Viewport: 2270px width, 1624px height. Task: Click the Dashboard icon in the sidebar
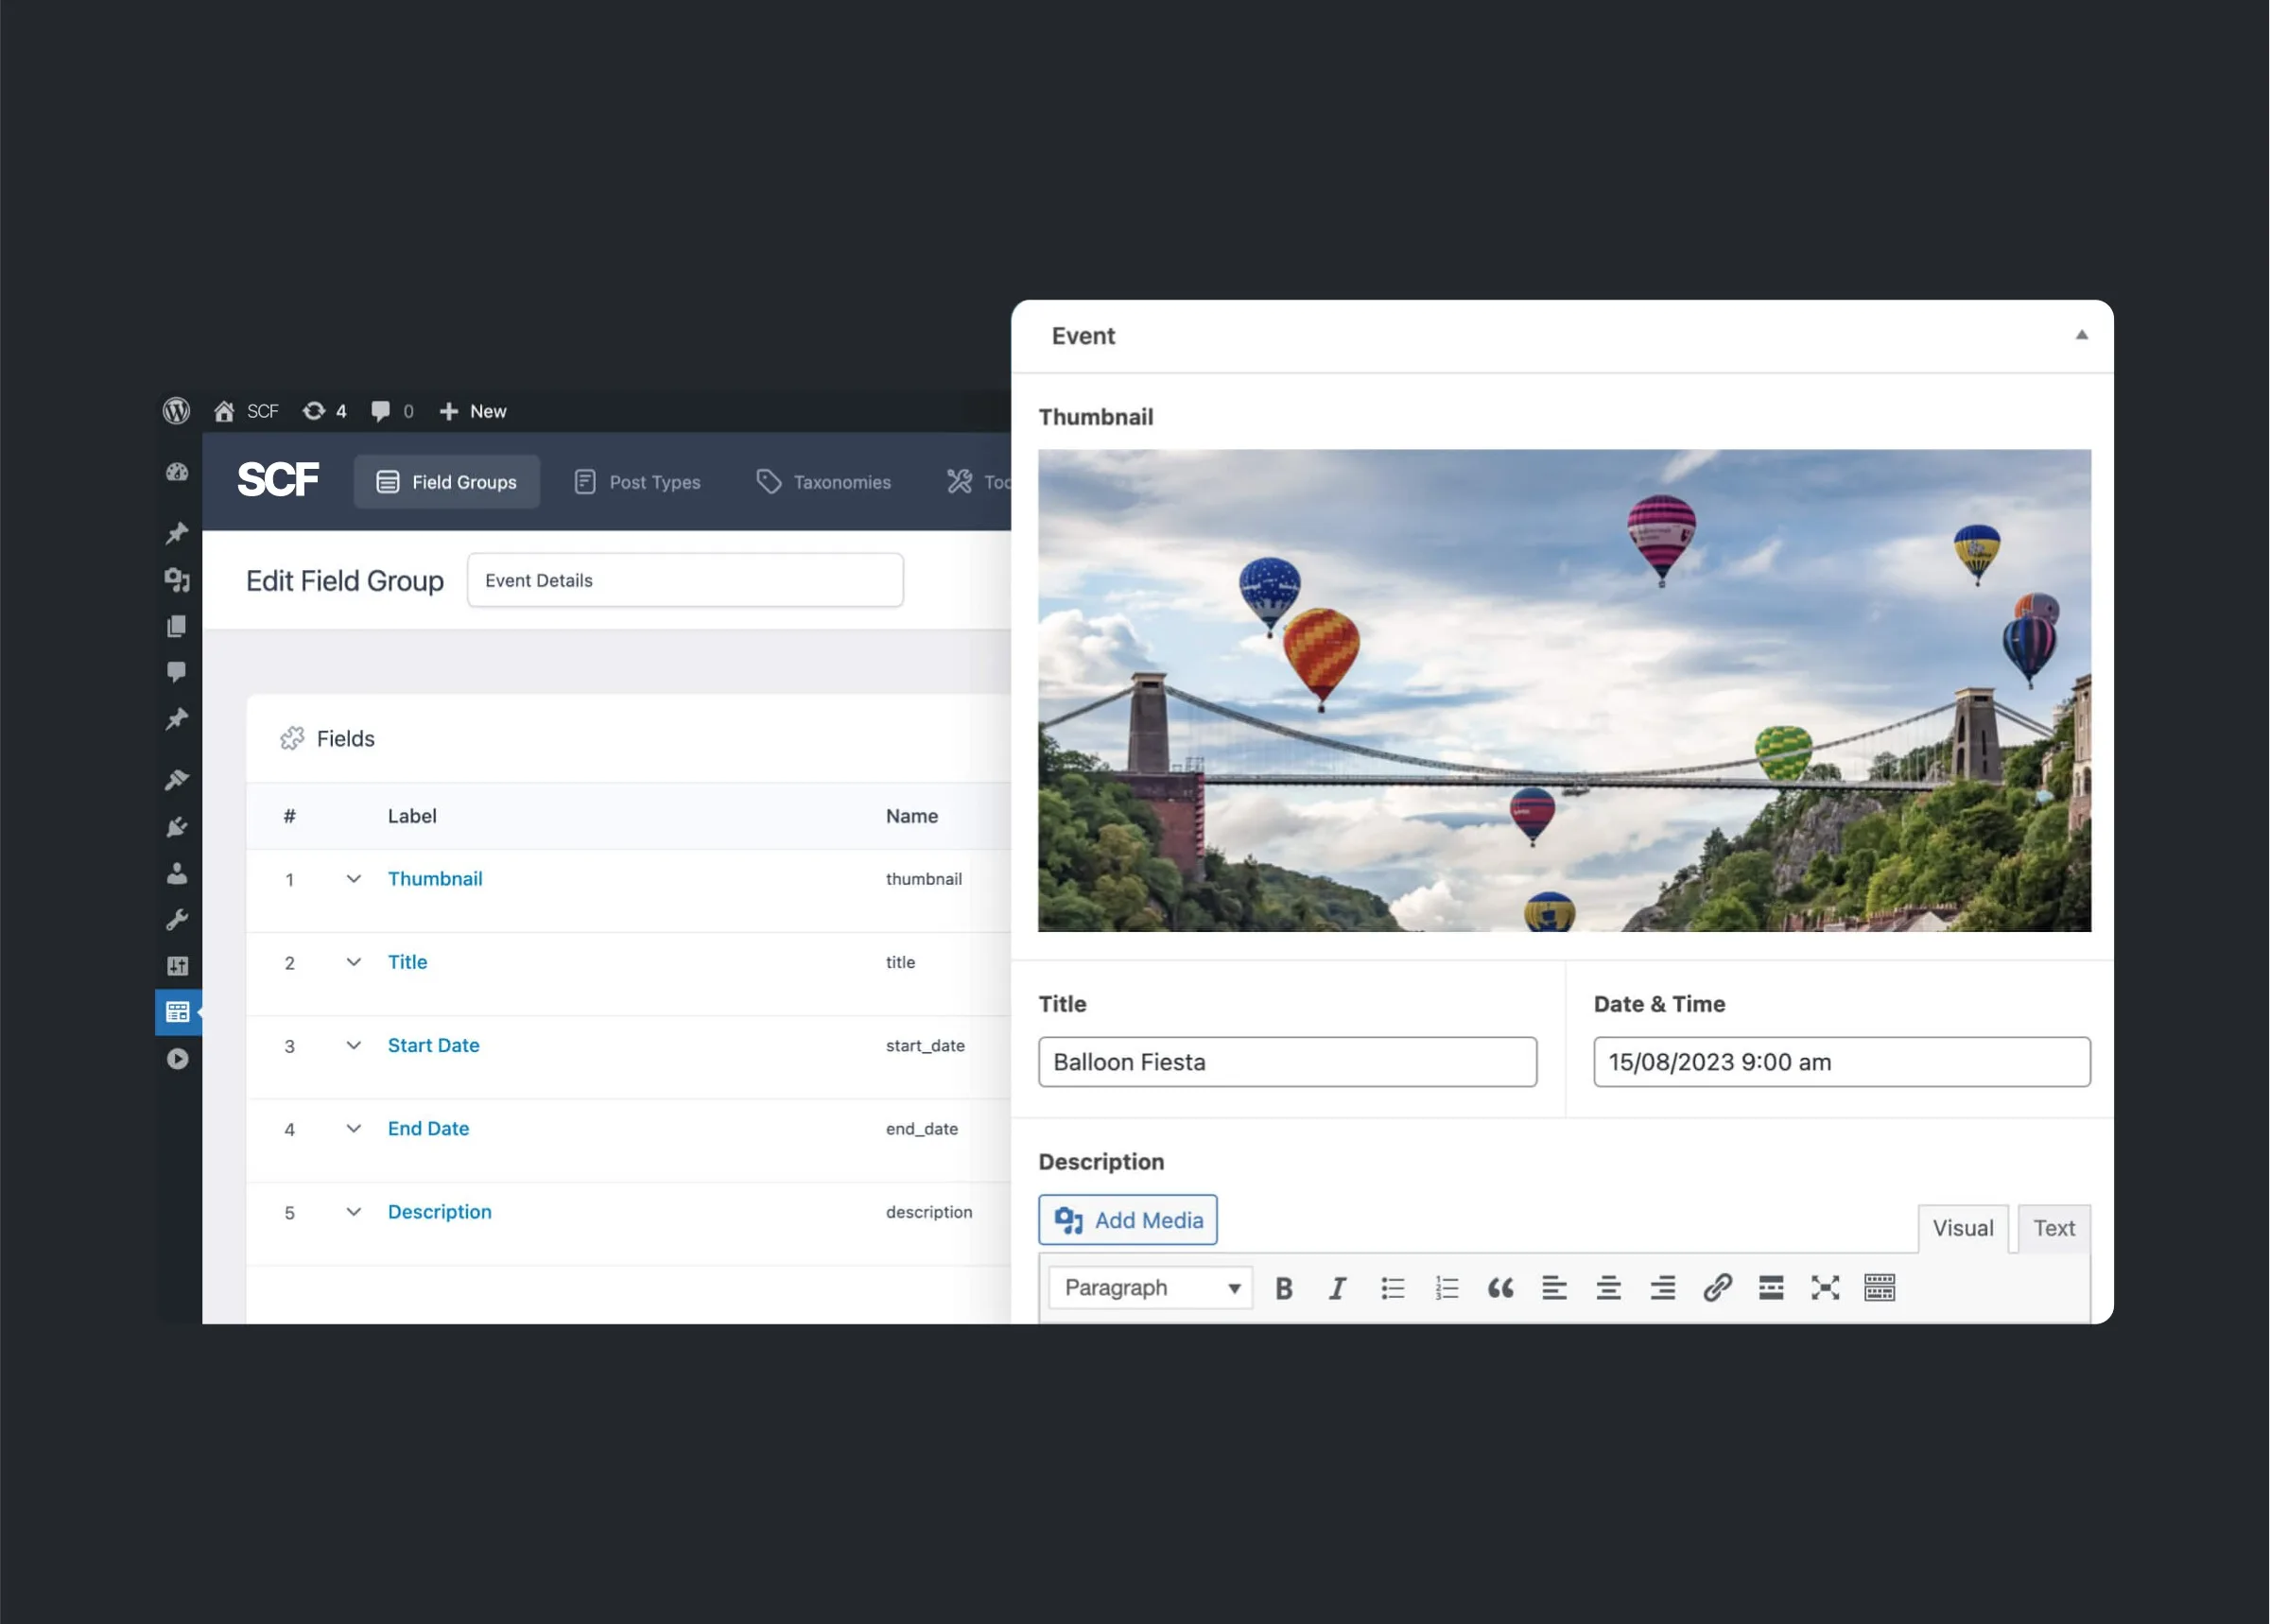[x=177, y=472]
